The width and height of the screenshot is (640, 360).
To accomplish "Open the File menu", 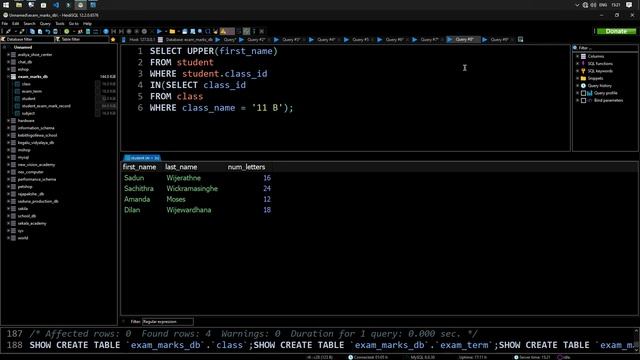I will tap(5, 24).
